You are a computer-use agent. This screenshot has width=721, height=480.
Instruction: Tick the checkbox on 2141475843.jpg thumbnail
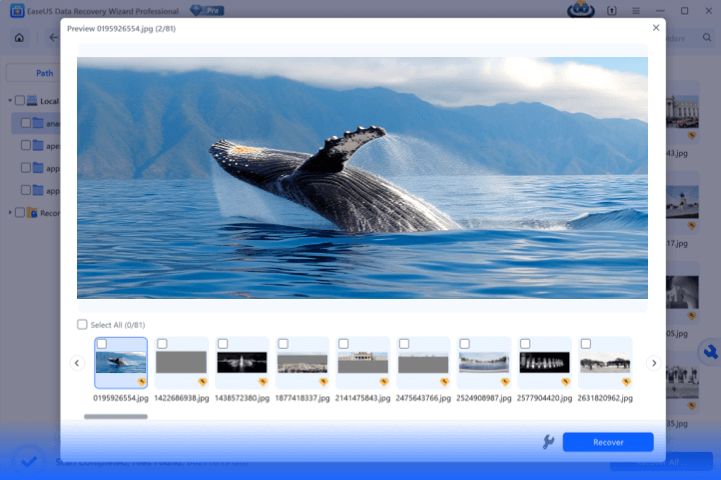click(x=343, y=344)
